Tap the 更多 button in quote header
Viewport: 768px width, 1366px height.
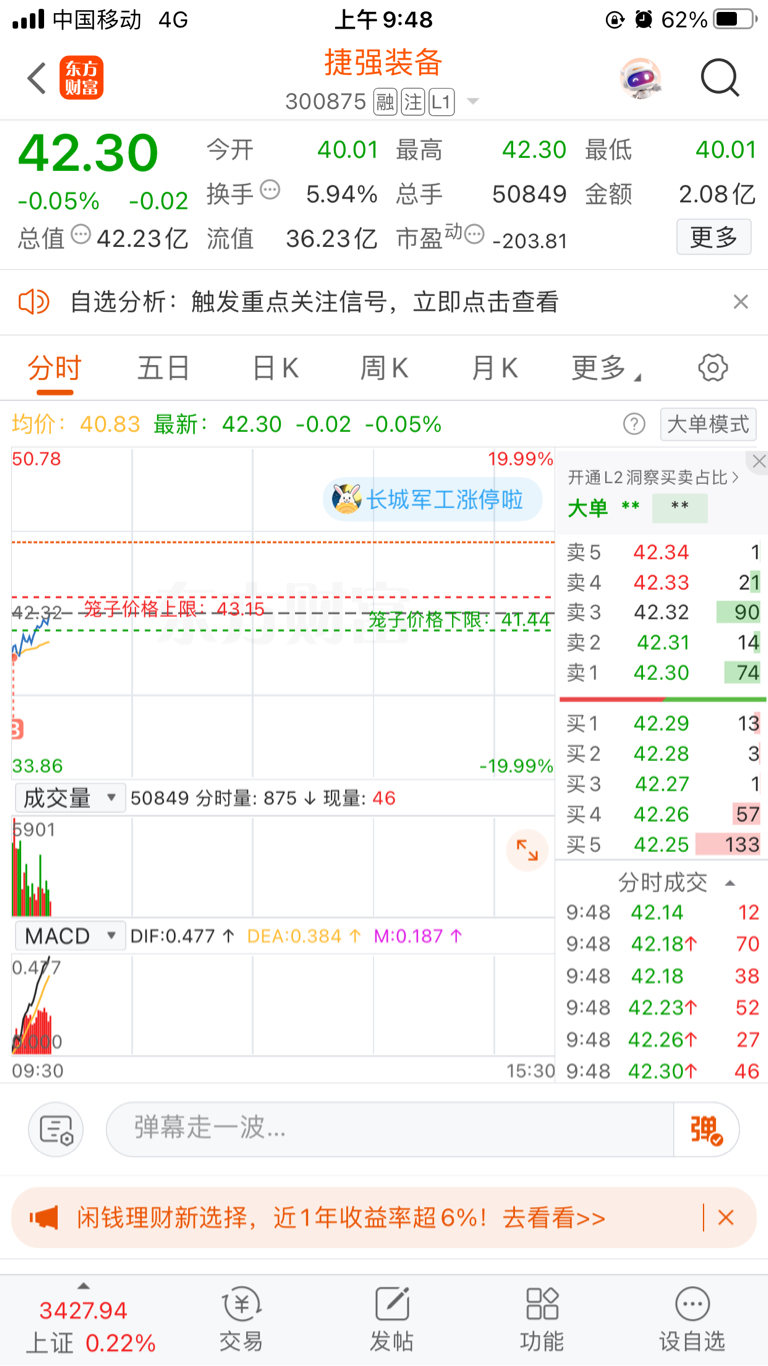tap(714, 237)
